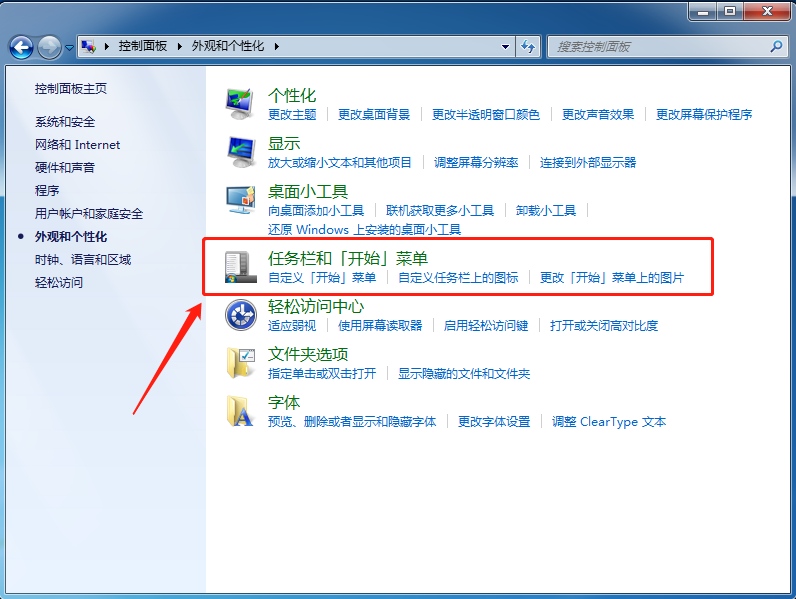
Task: Click the Fonts (字体) folder icon
Action: pyautogui.click(x=240, y=411)
